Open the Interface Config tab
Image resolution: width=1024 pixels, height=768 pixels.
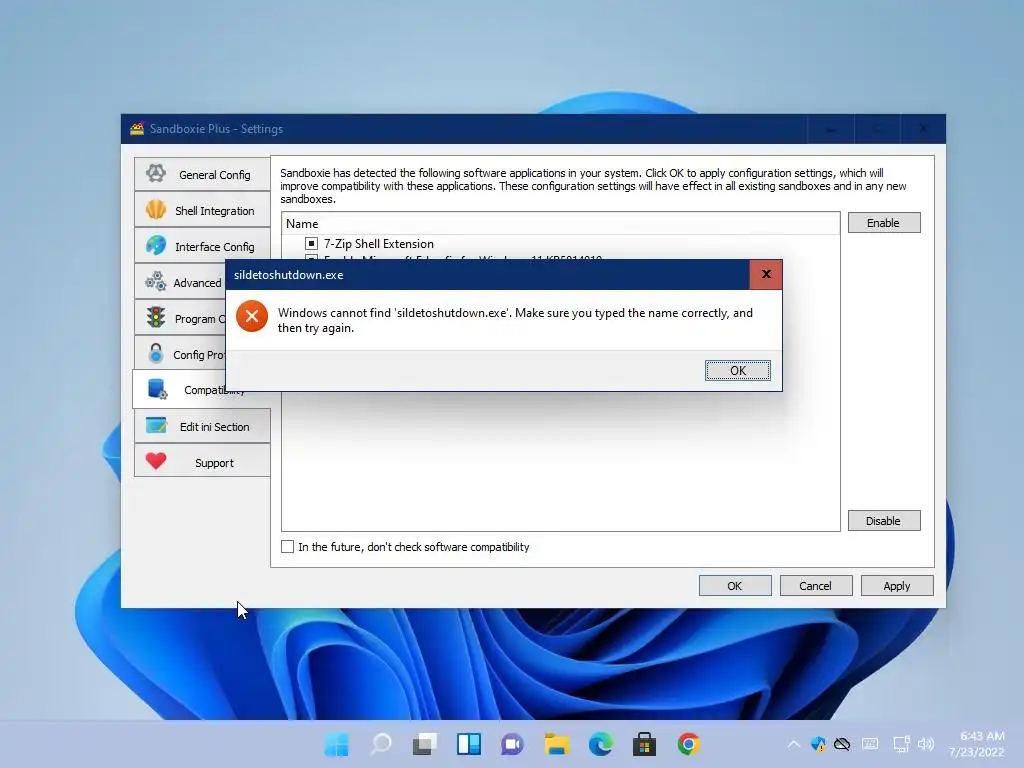(202, 246)
